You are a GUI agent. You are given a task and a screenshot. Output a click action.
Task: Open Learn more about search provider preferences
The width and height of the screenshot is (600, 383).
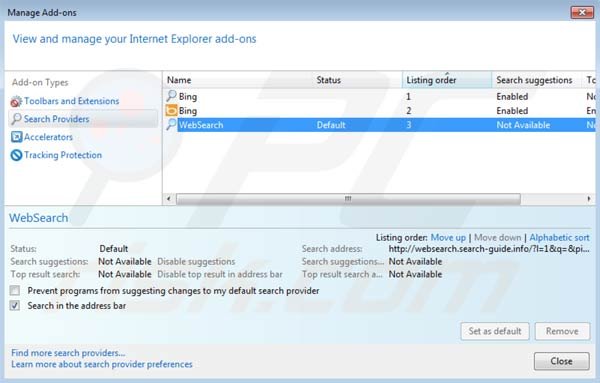(102, 364)
